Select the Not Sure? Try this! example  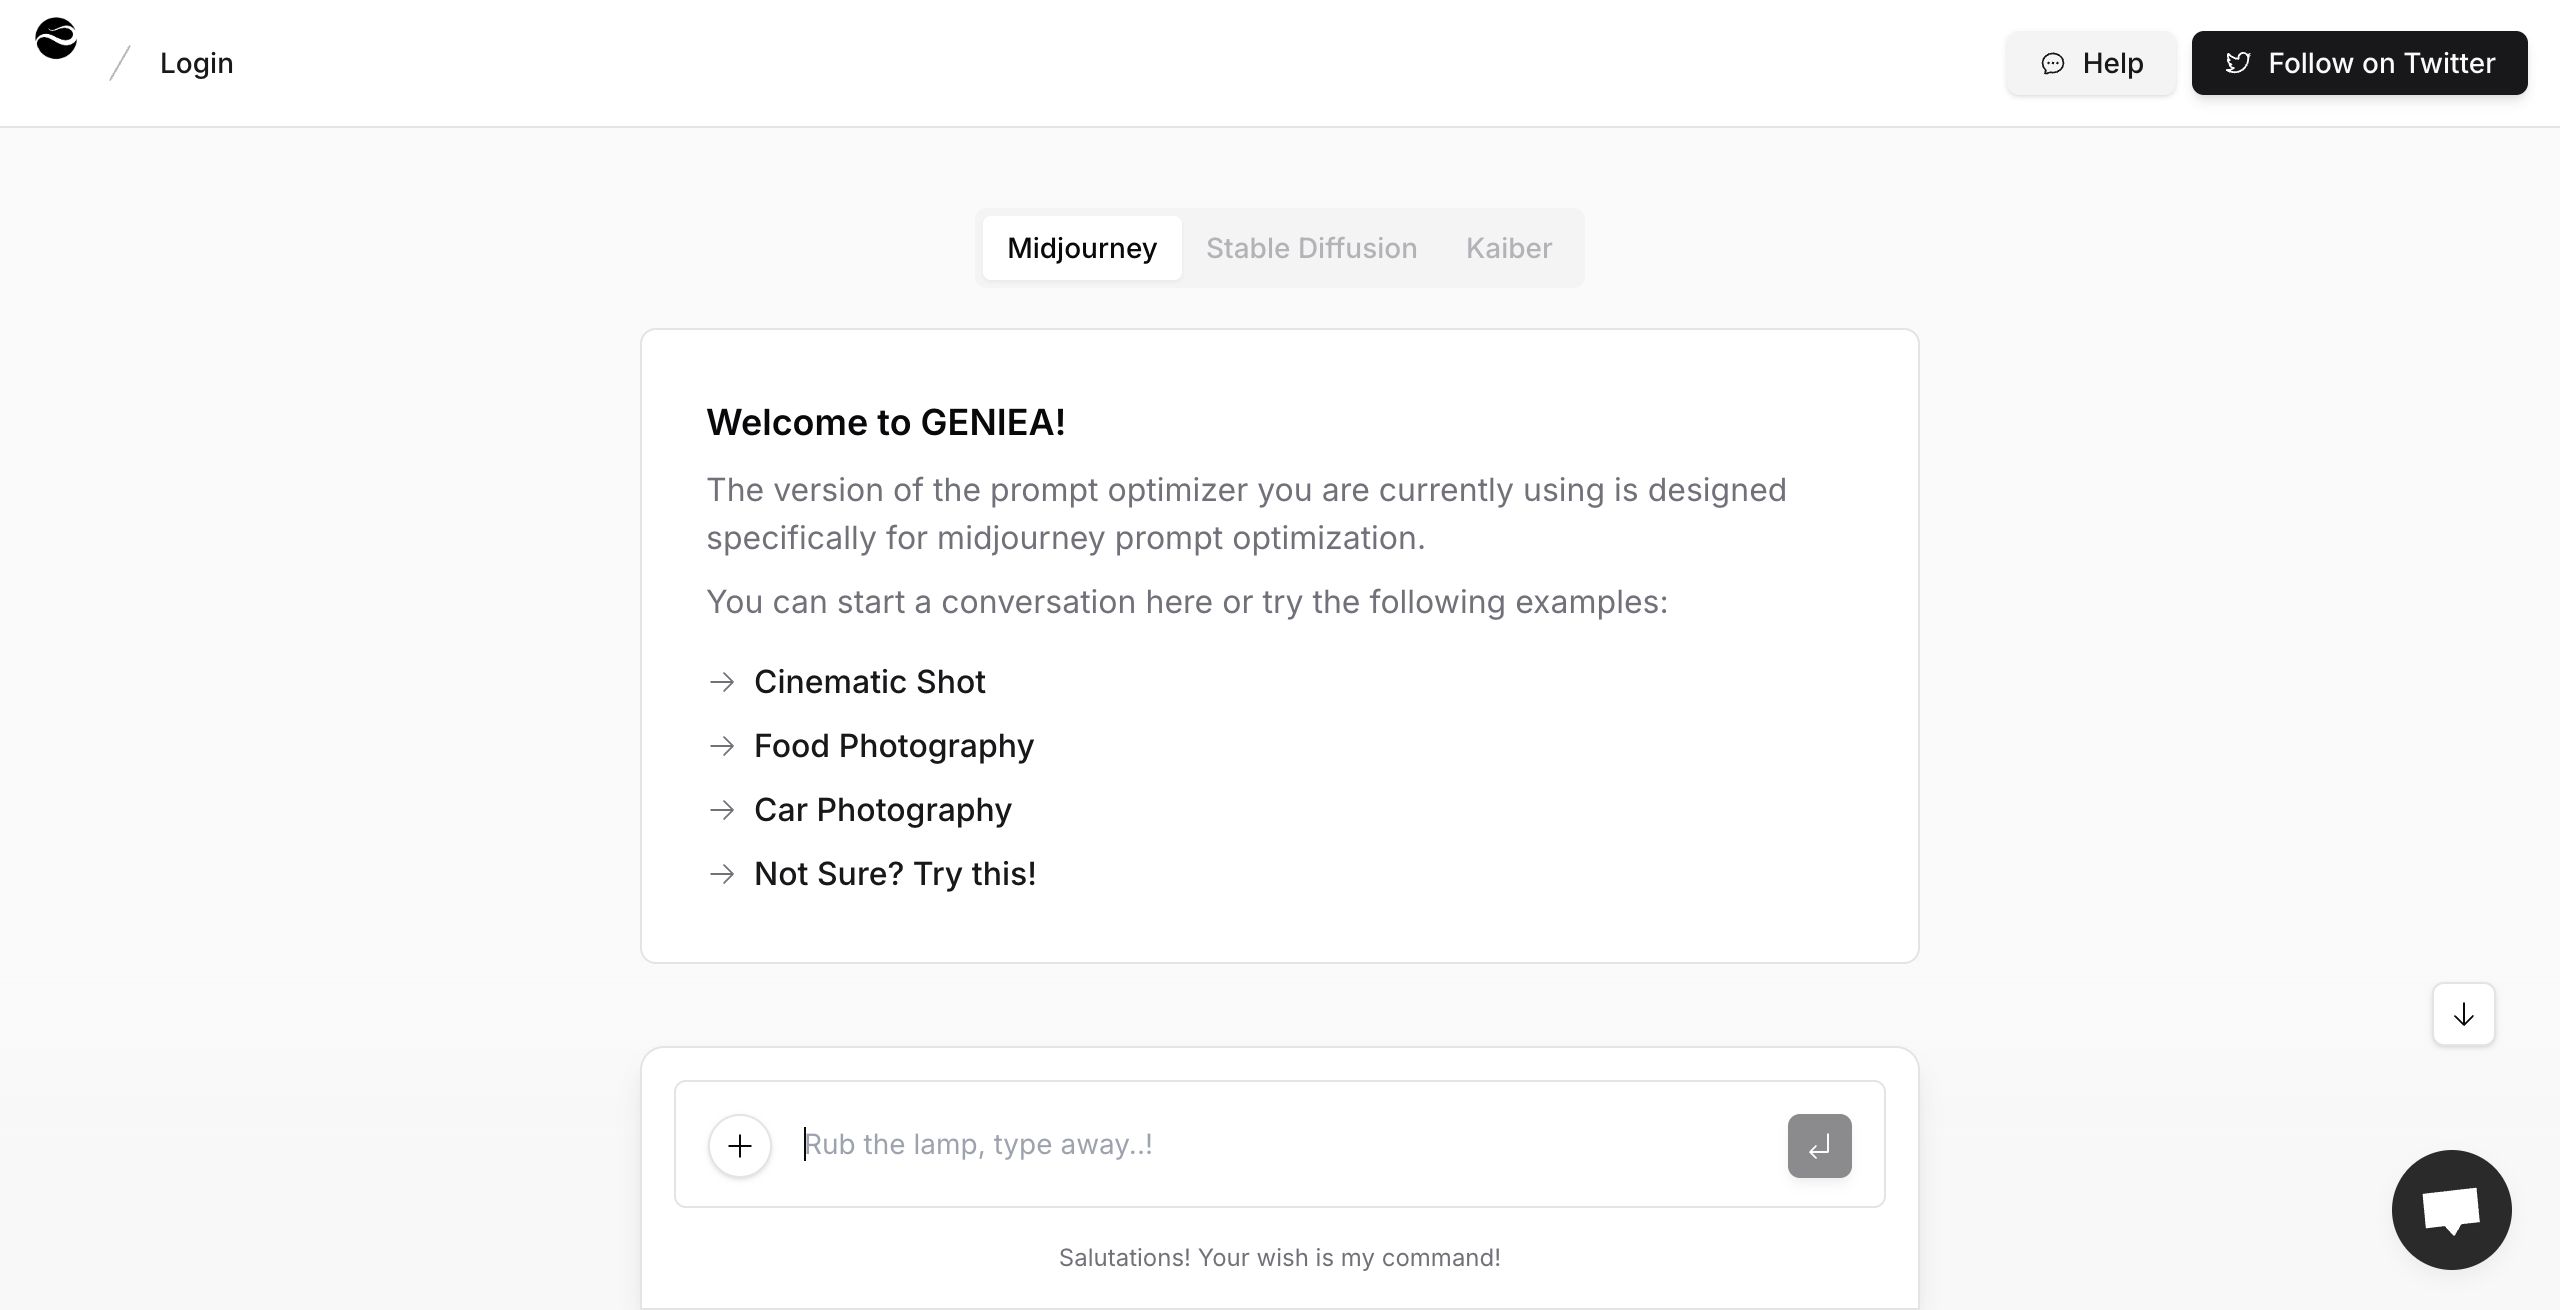[x=894, y=874]
